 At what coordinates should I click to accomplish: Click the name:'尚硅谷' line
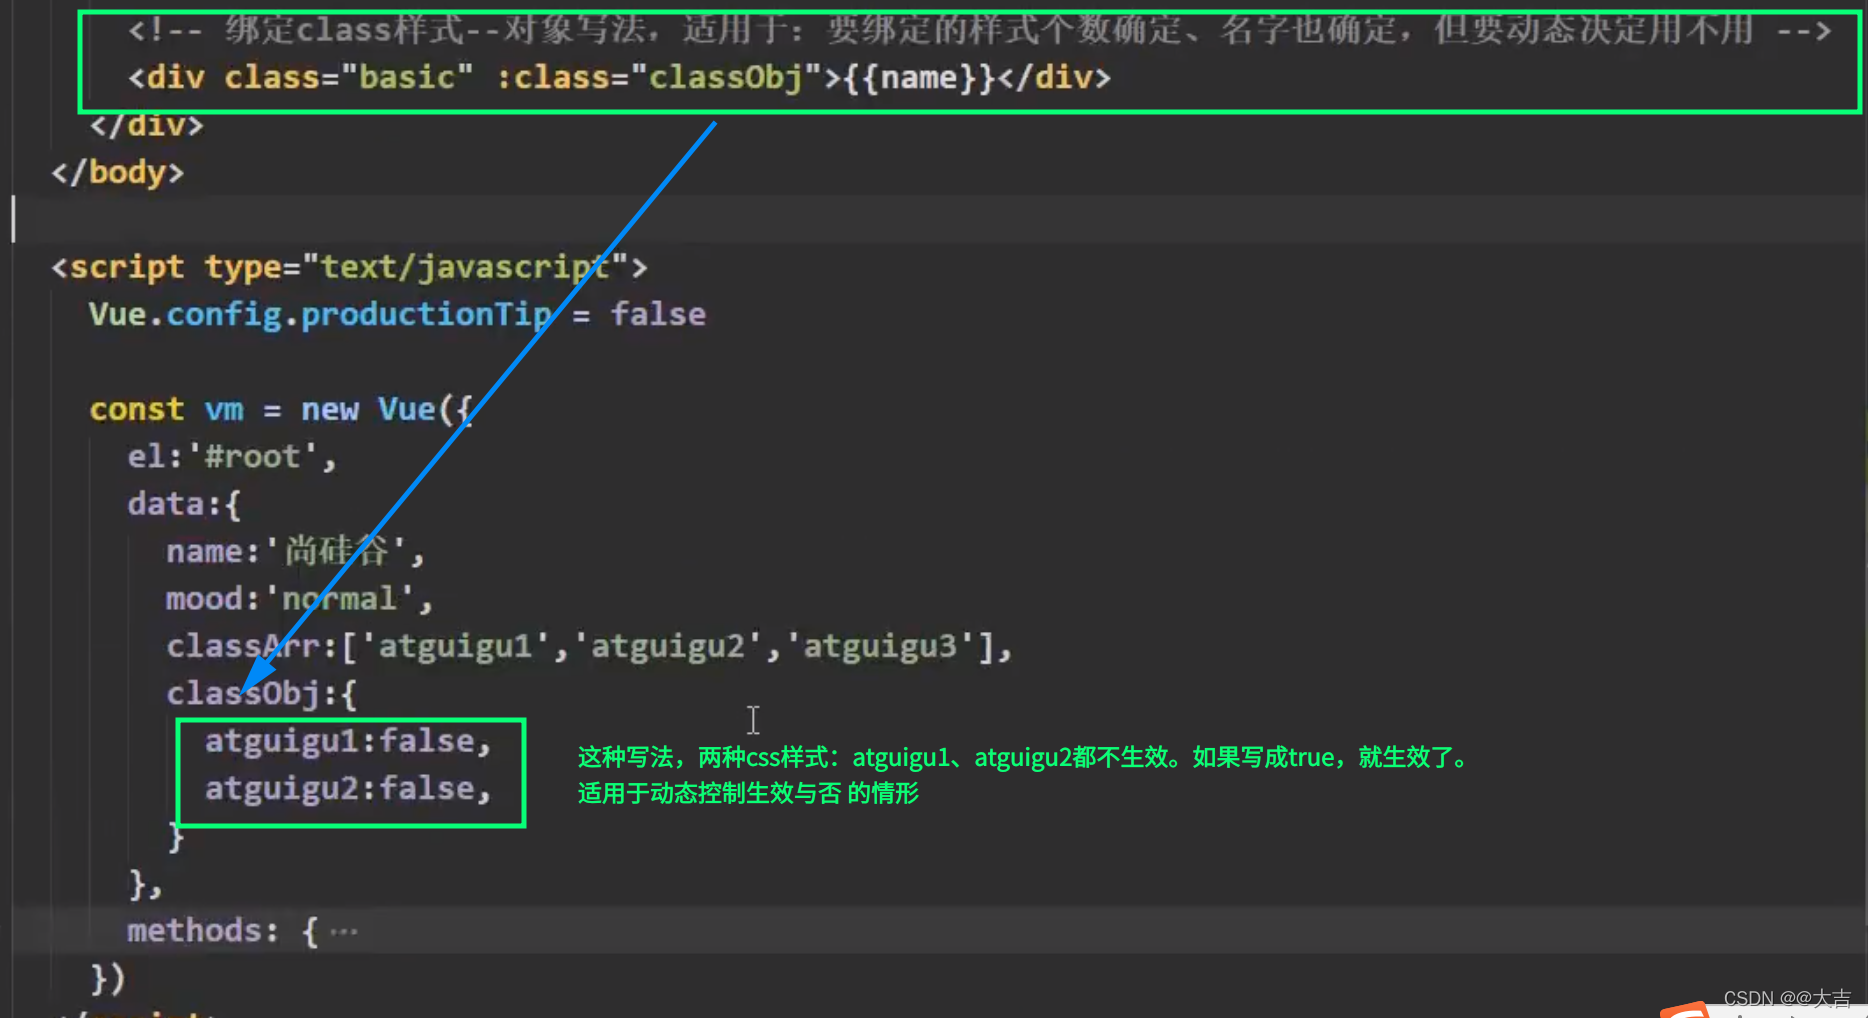tap(295, 551)
